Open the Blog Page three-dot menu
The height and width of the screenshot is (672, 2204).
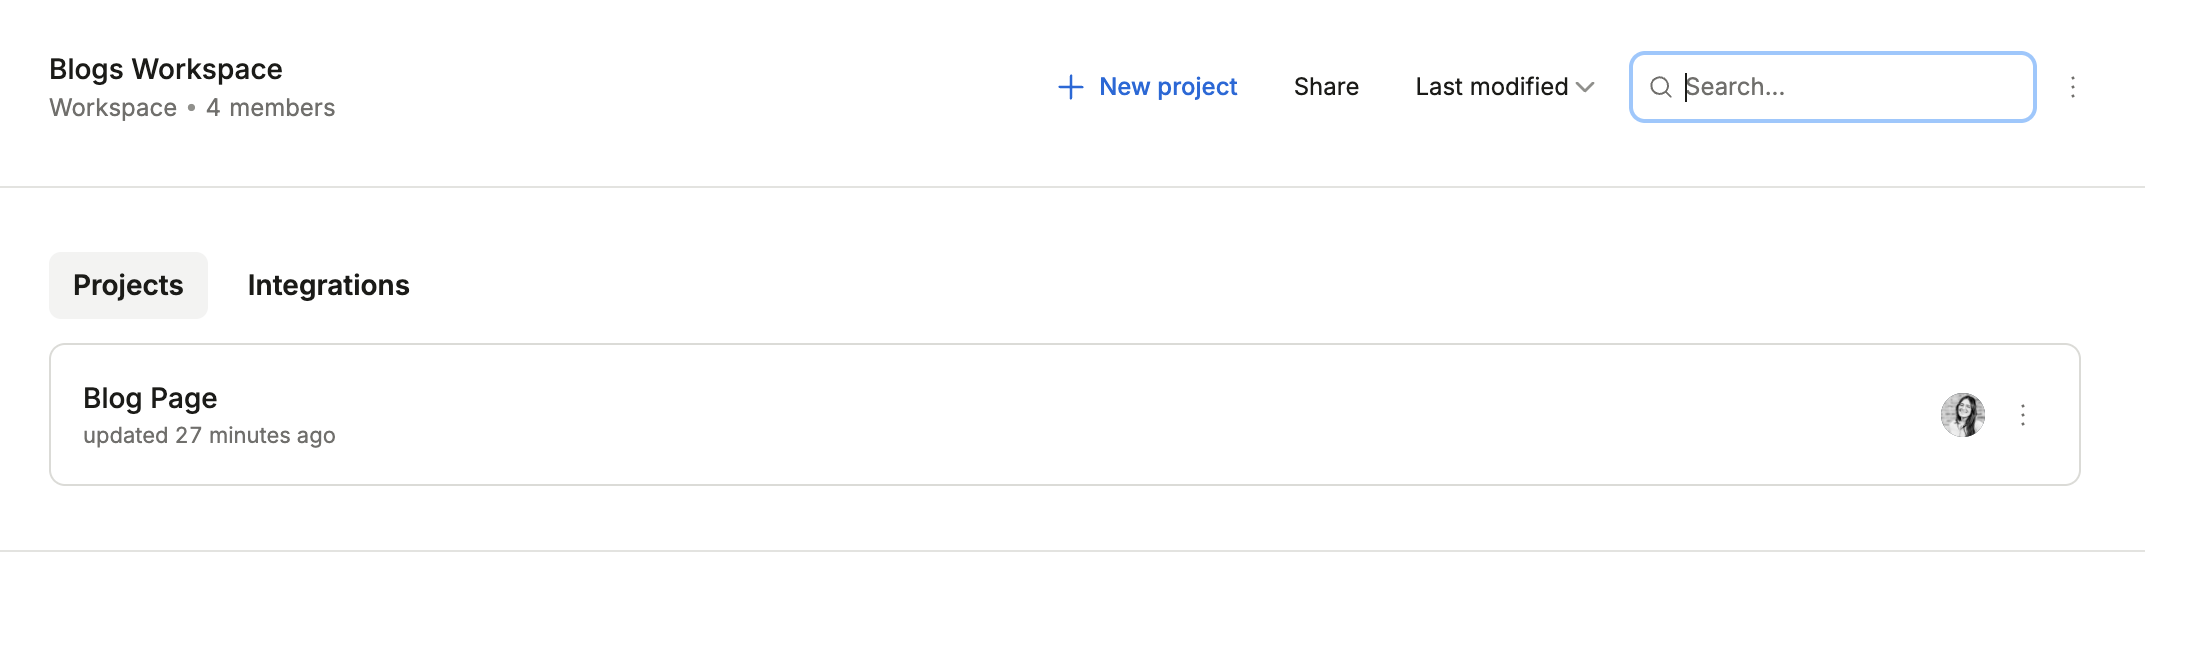pos(2023,415)
